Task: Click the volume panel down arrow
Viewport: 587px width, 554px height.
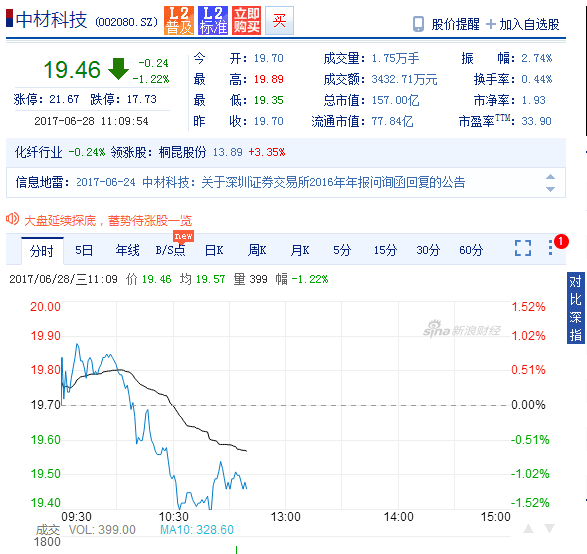Action: pyautogui.click(x=549, y=529)
